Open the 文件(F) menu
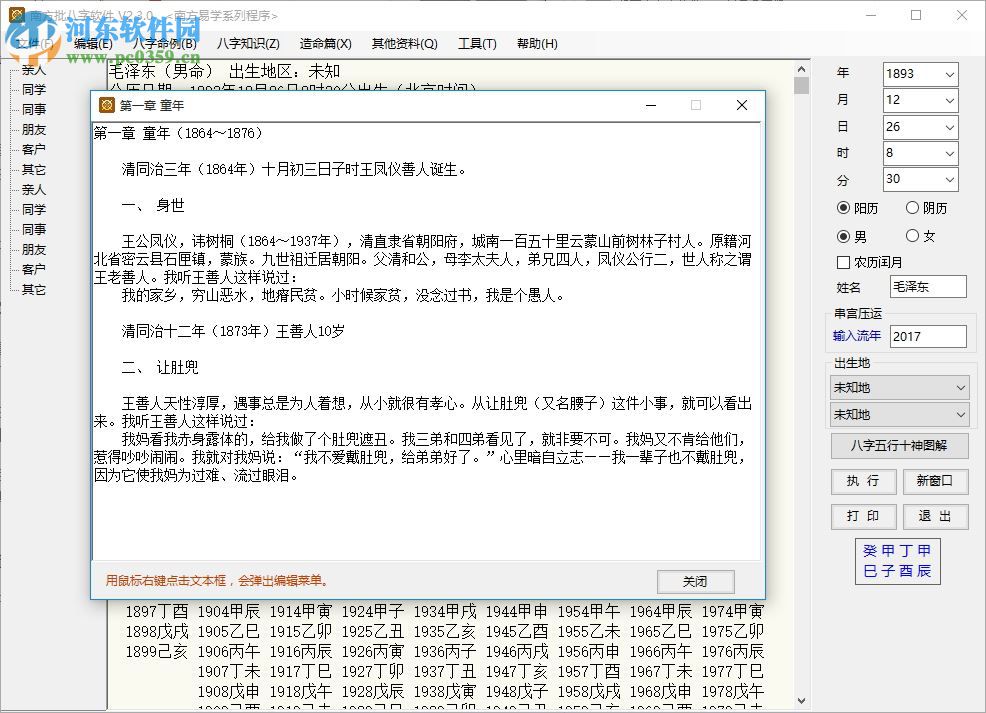 point(34,43)
